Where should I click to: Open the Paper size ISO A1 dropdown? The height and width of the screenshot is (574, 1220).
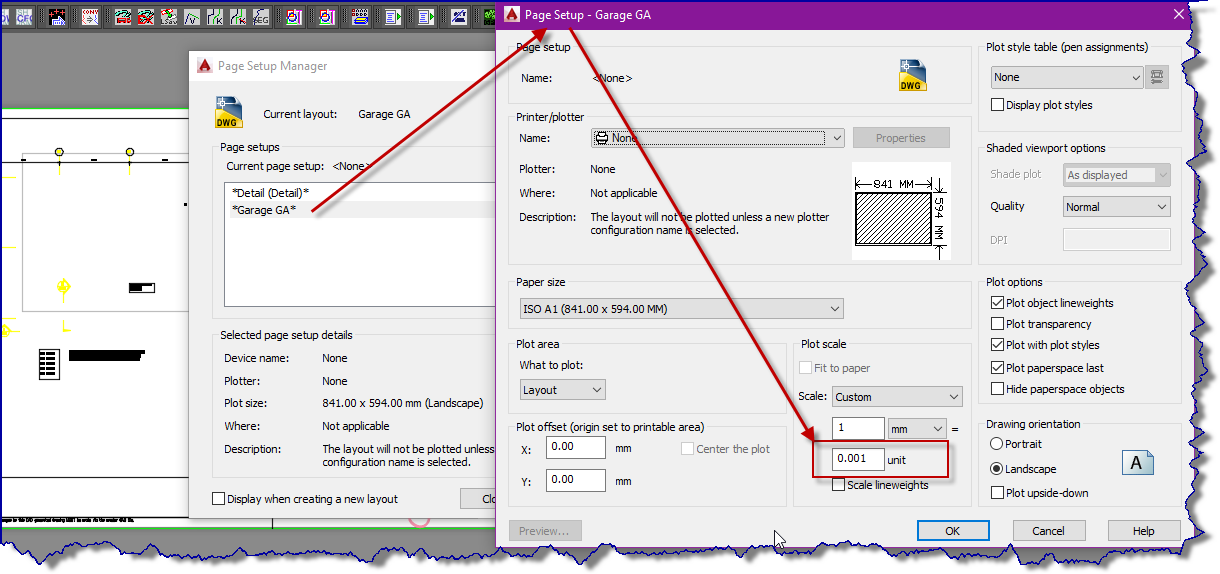[681, 309]
